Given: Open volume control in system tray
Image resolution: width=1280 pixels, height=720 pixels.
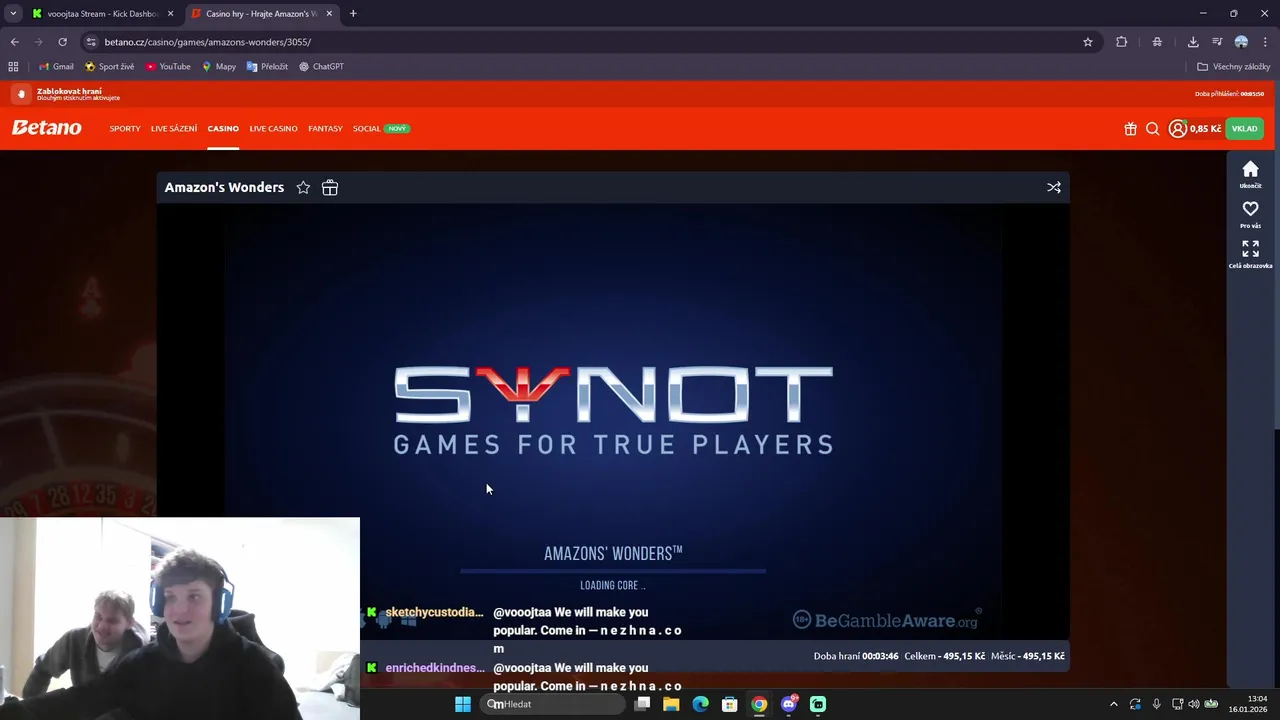Looking at the screenshot, I should coord(1193,704).
